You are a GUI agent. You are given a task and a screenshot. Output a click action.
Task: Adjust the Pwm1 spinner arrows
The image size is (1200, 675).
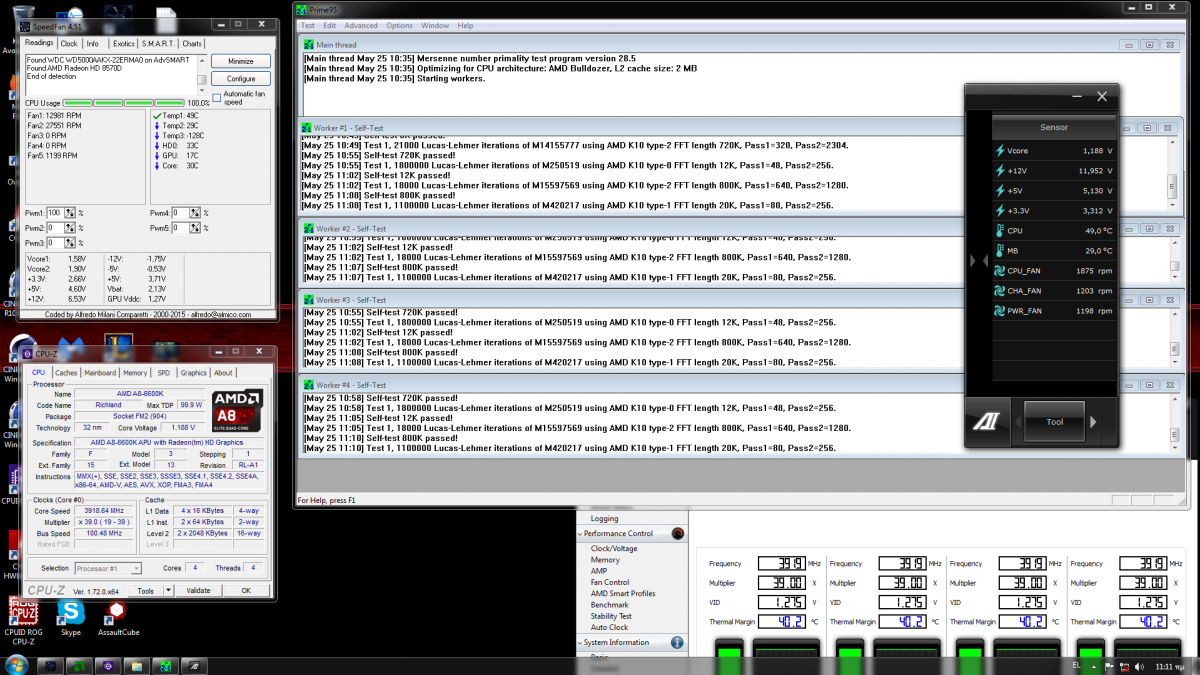coord(71,213)
